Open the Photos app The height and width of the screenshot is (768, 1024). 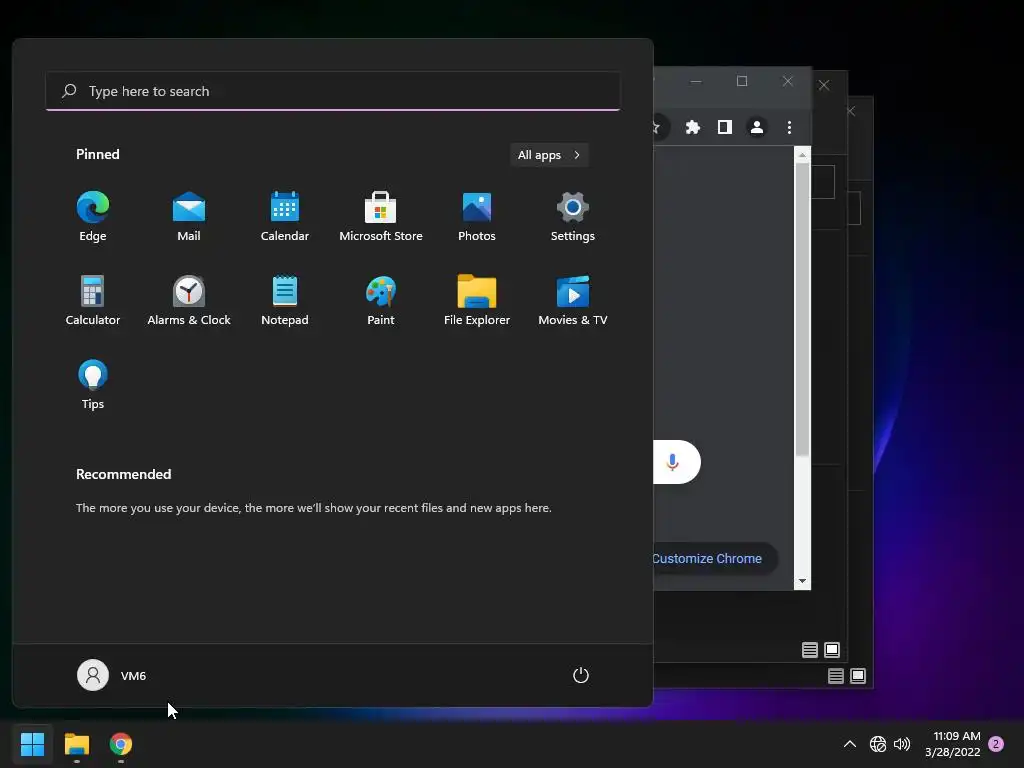(477, 217)
